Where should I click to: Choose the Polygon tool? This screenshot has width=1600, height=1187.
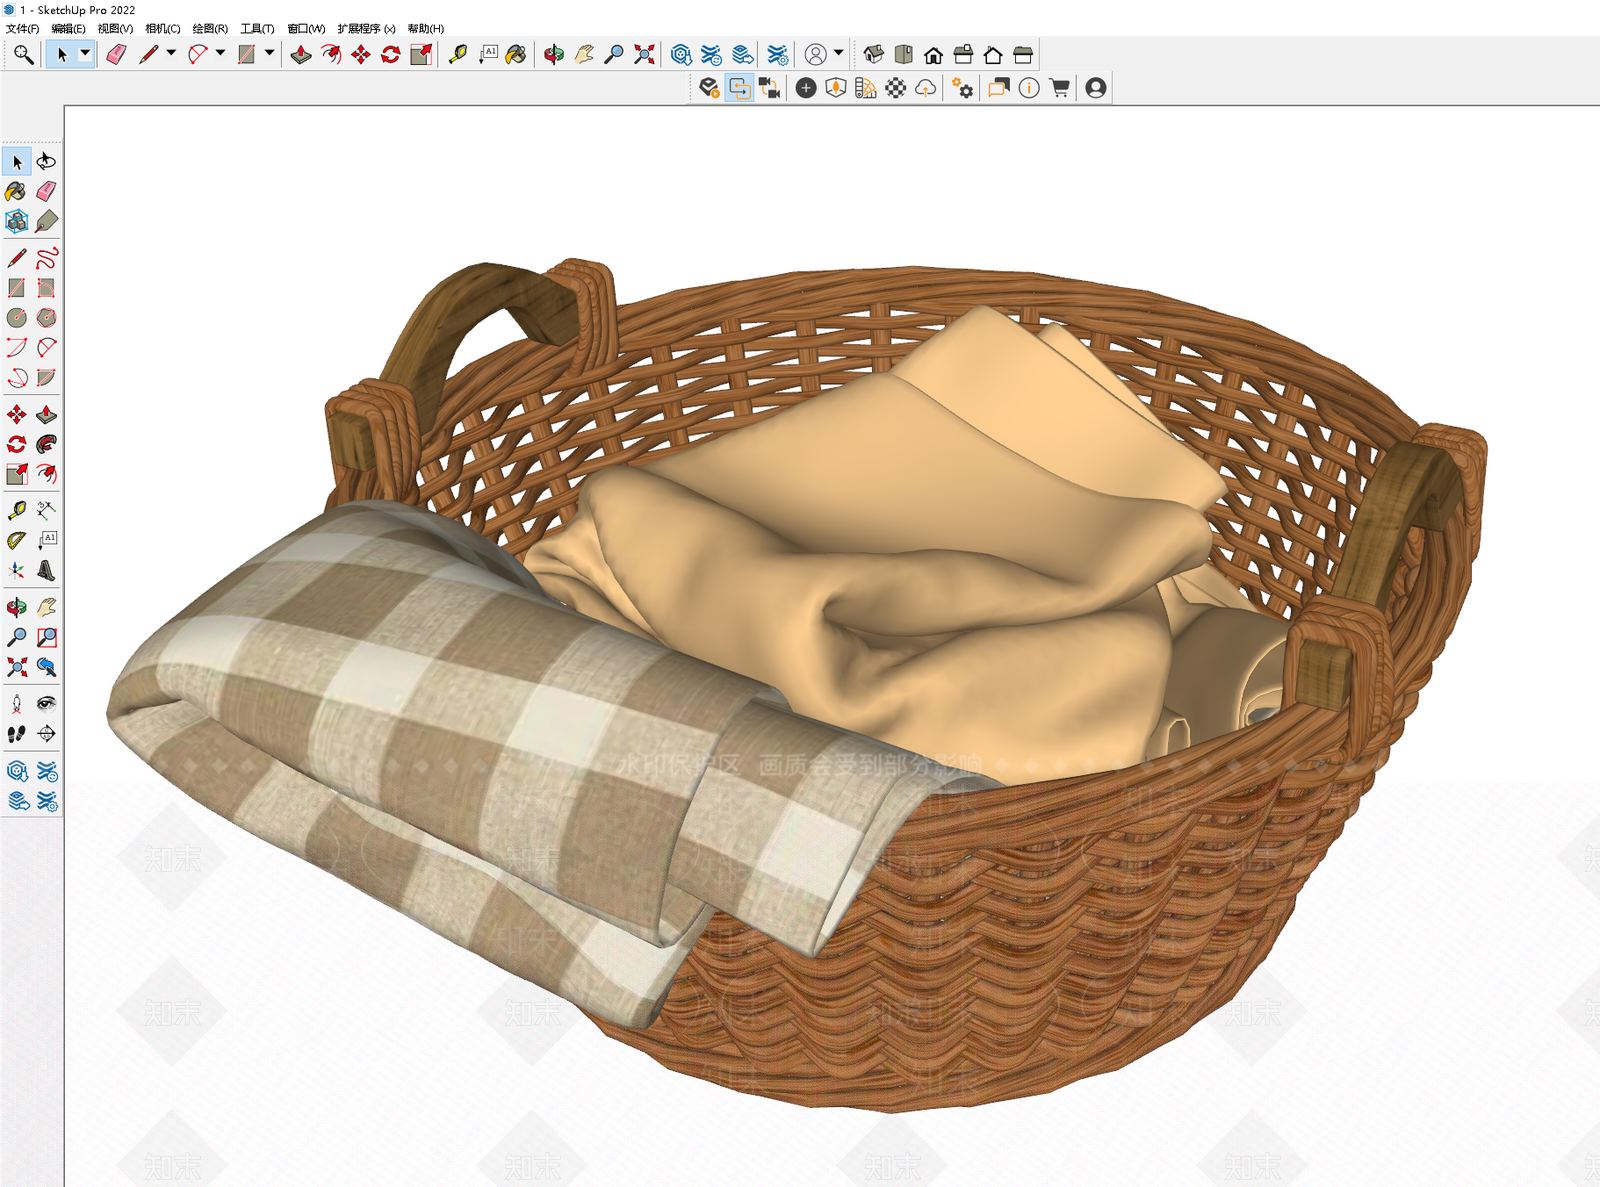tap(46, 318)
